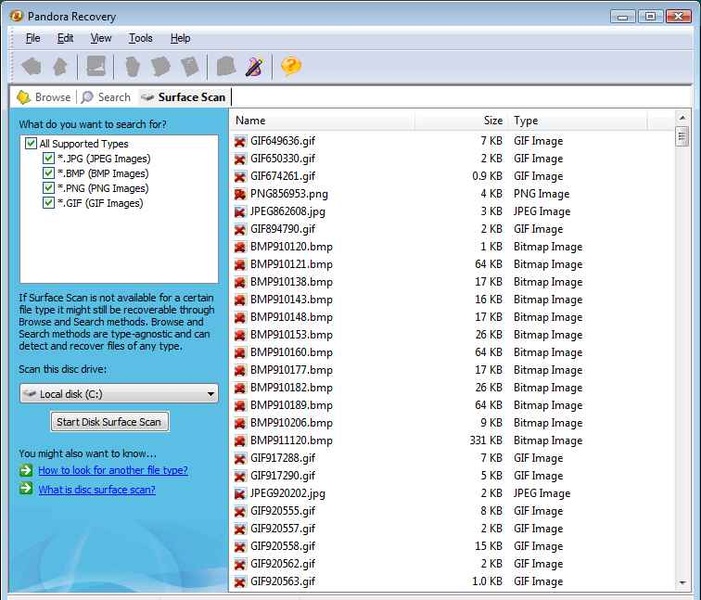
Task: Uncheck the All Supported Types checkbox
Action: 31,144
